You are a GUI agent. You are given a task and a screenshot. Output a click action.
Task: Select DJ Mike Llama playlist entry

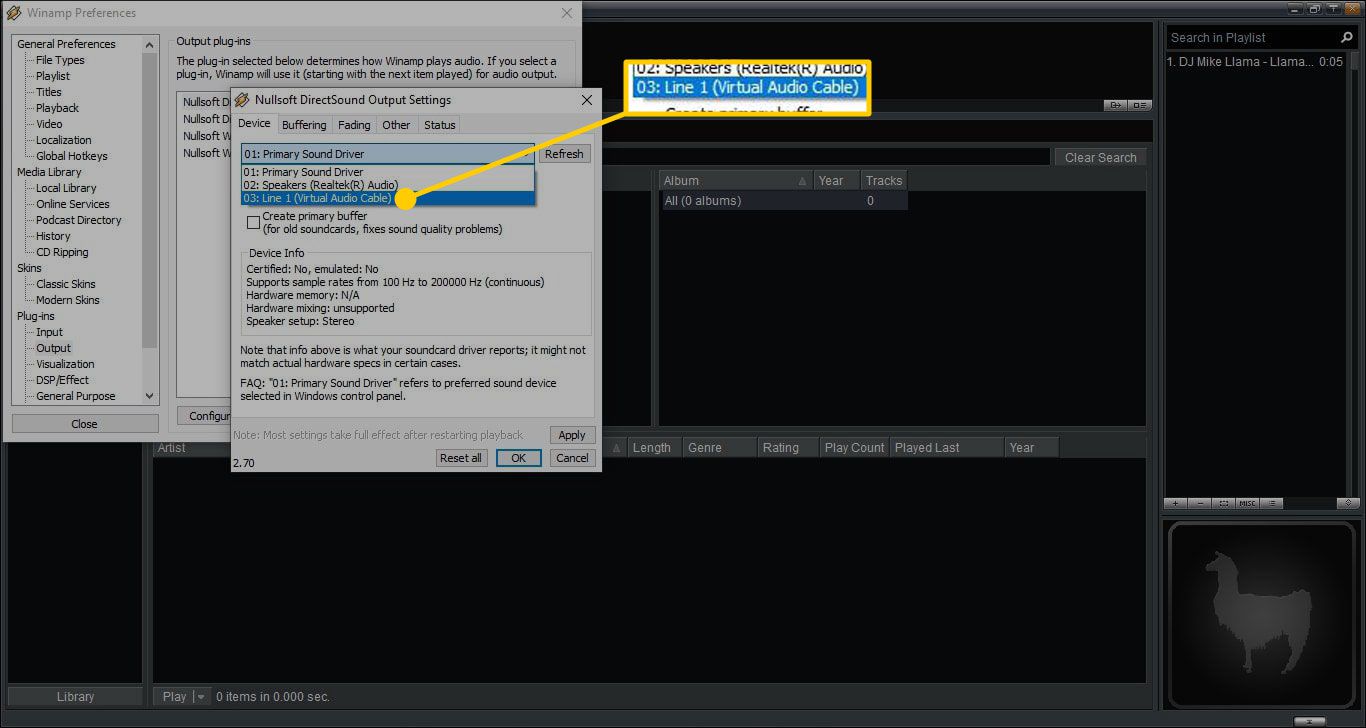pos(1257,61)
